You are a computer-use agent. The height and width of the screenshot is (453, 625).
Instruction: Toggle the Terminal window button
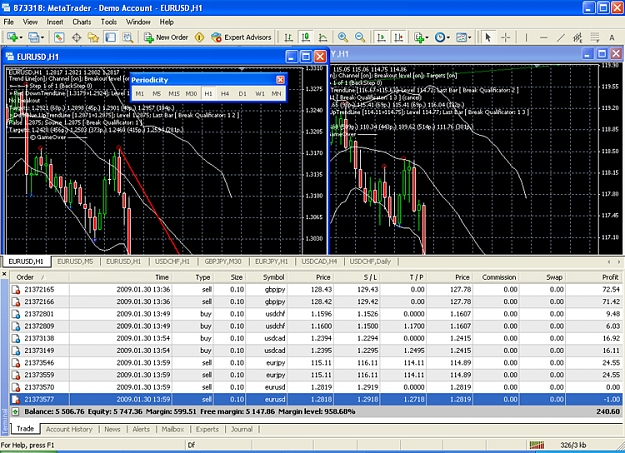[x=110, y=37]
